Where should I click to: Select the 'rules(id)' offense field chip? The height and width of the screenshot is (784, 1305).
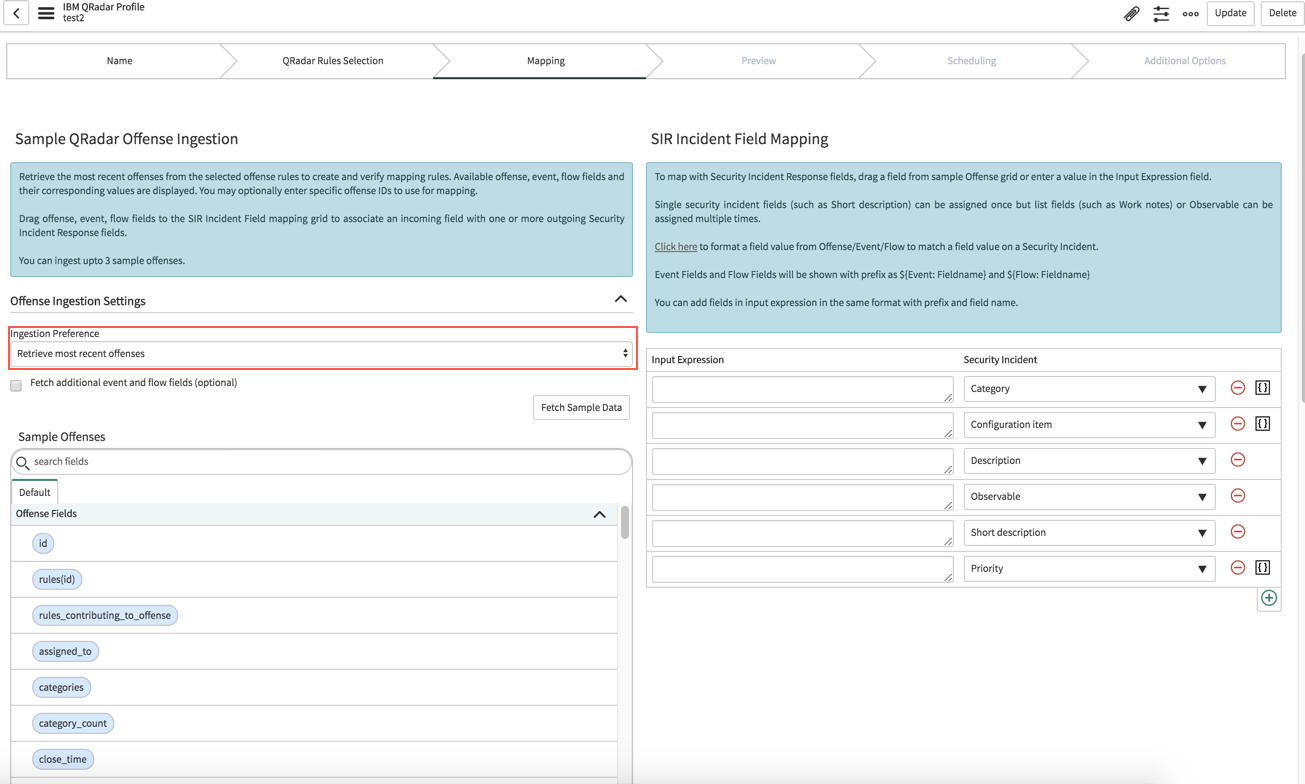click(x=57, y=579)
